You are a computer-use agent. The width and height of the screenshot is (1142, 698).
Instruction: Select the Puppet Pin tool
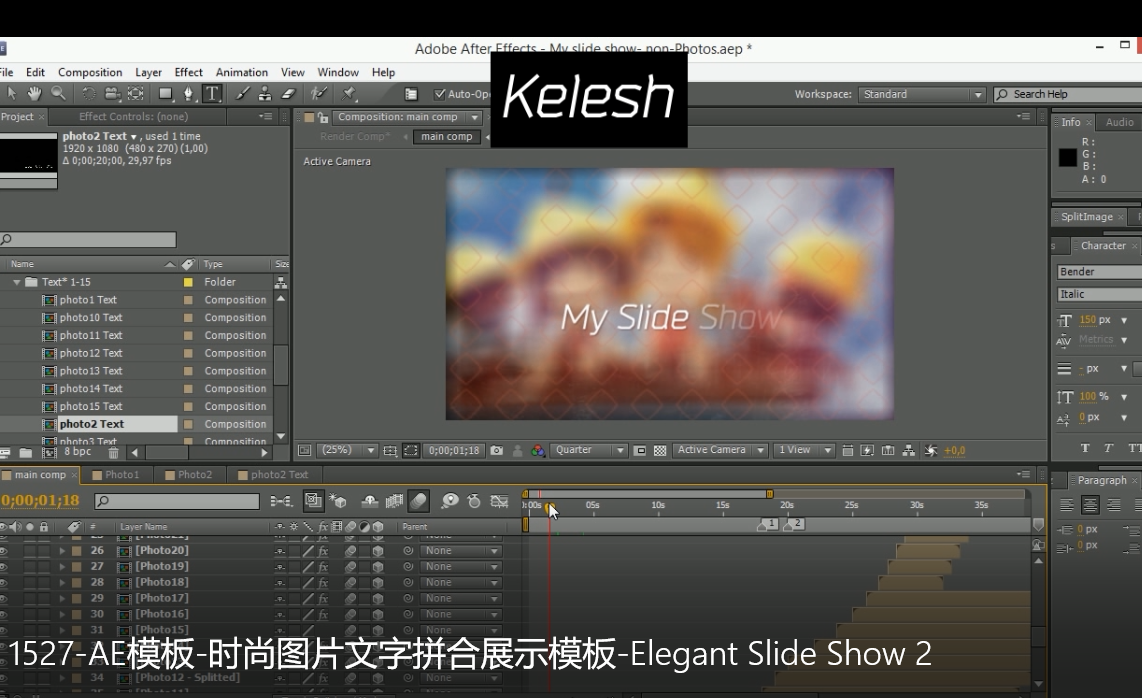(349, 93)
